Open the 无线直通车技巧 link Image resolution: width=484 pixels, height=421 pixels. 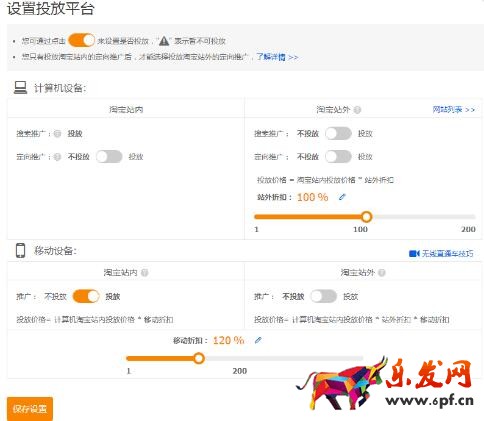pos(447,254)
